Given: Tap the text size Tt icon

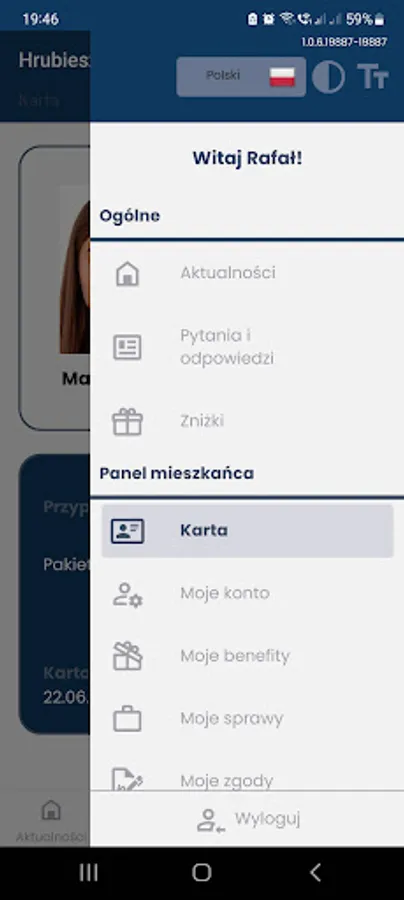Looking at the screenshot, I should click(x=373, y=77).
